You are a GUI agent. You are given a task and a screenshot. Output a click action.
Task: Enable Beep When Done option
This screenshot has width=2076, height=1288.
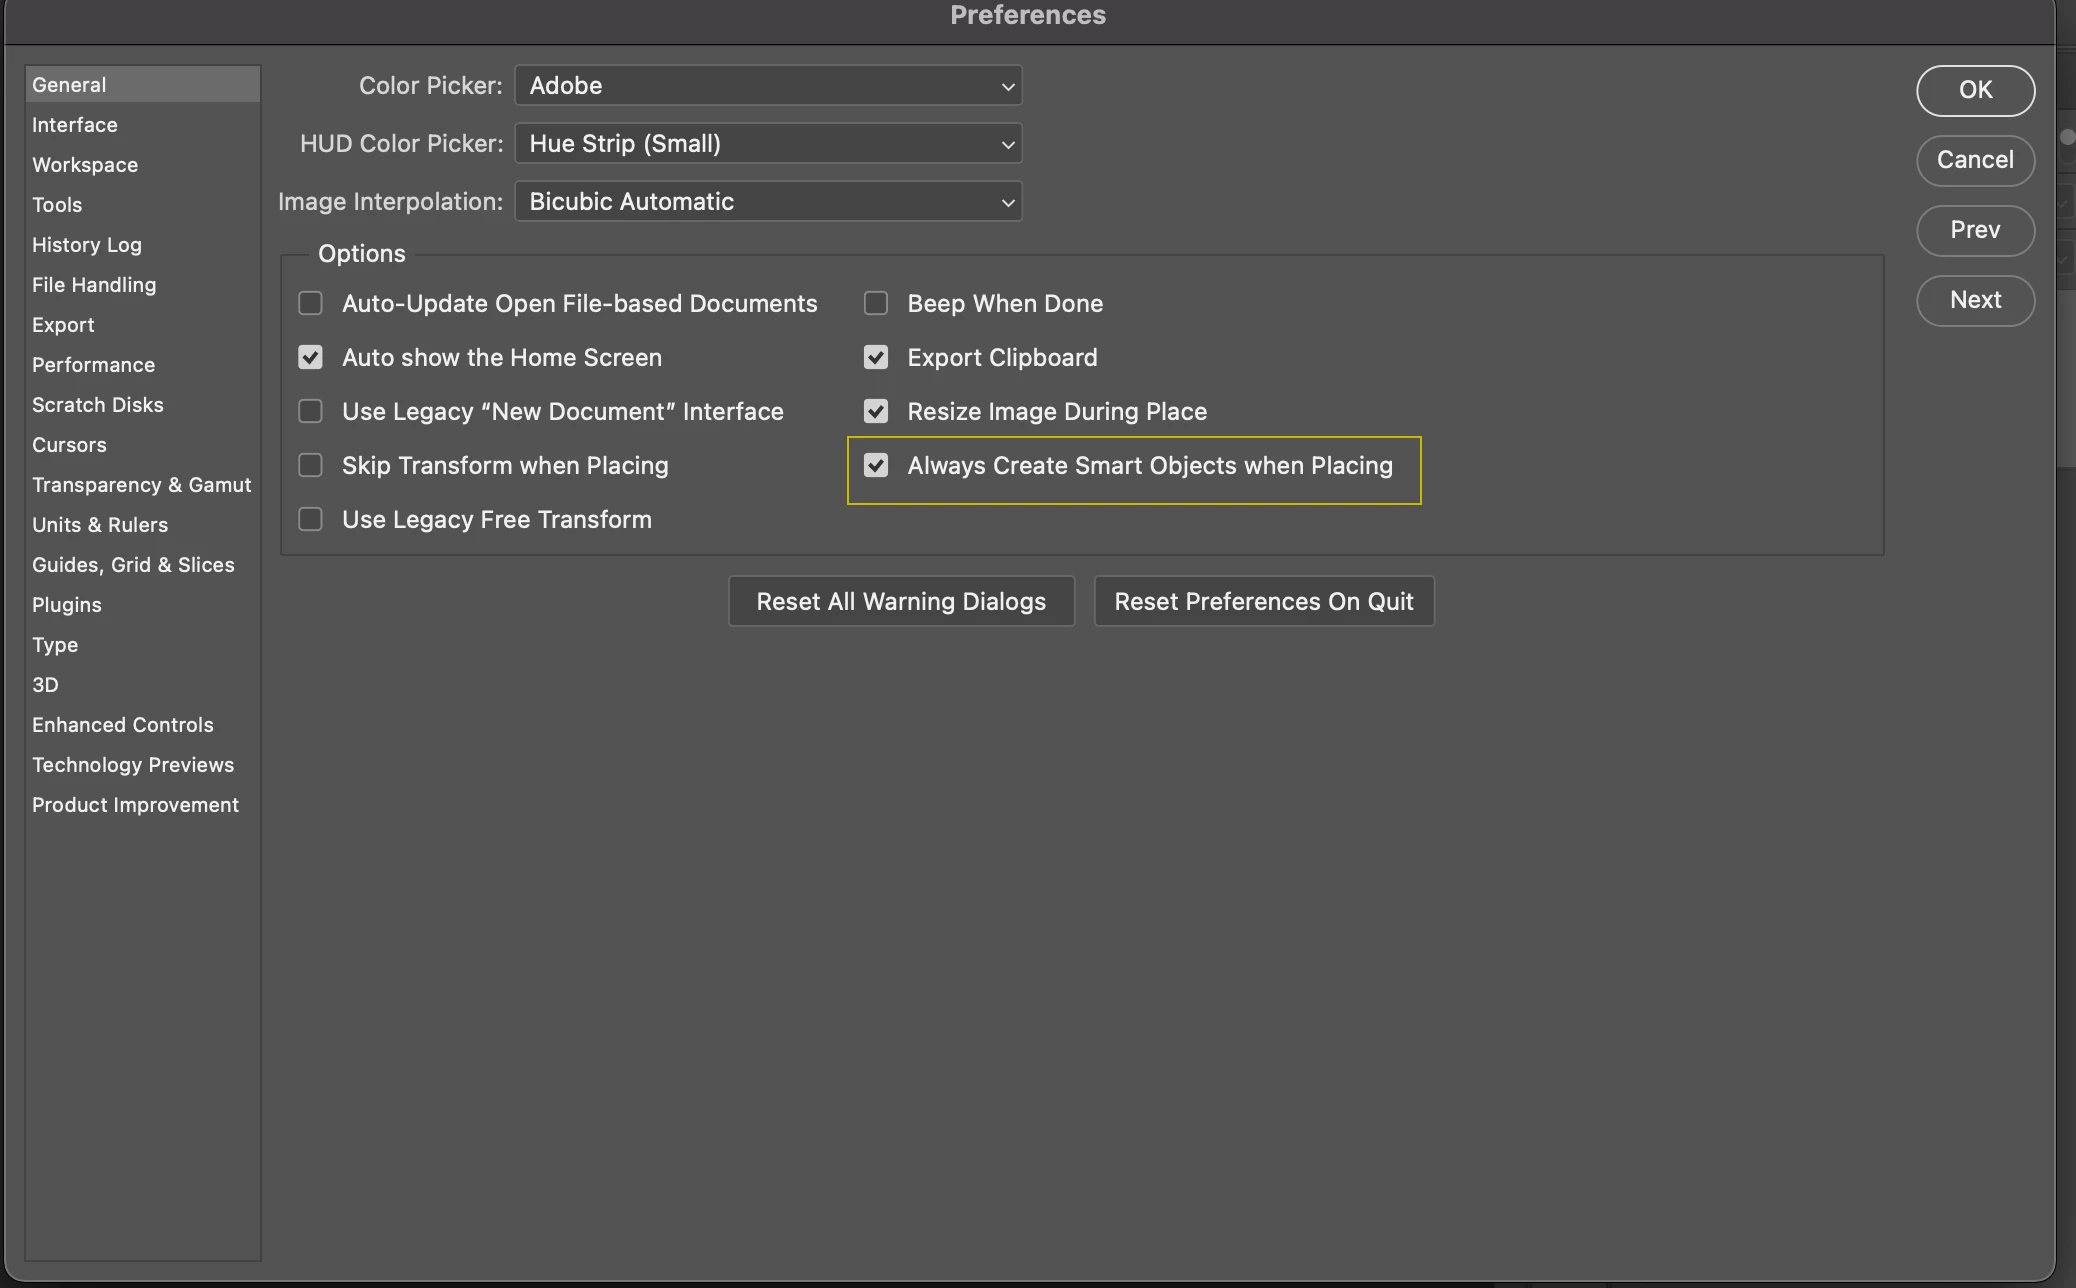[x=876, y=303]
